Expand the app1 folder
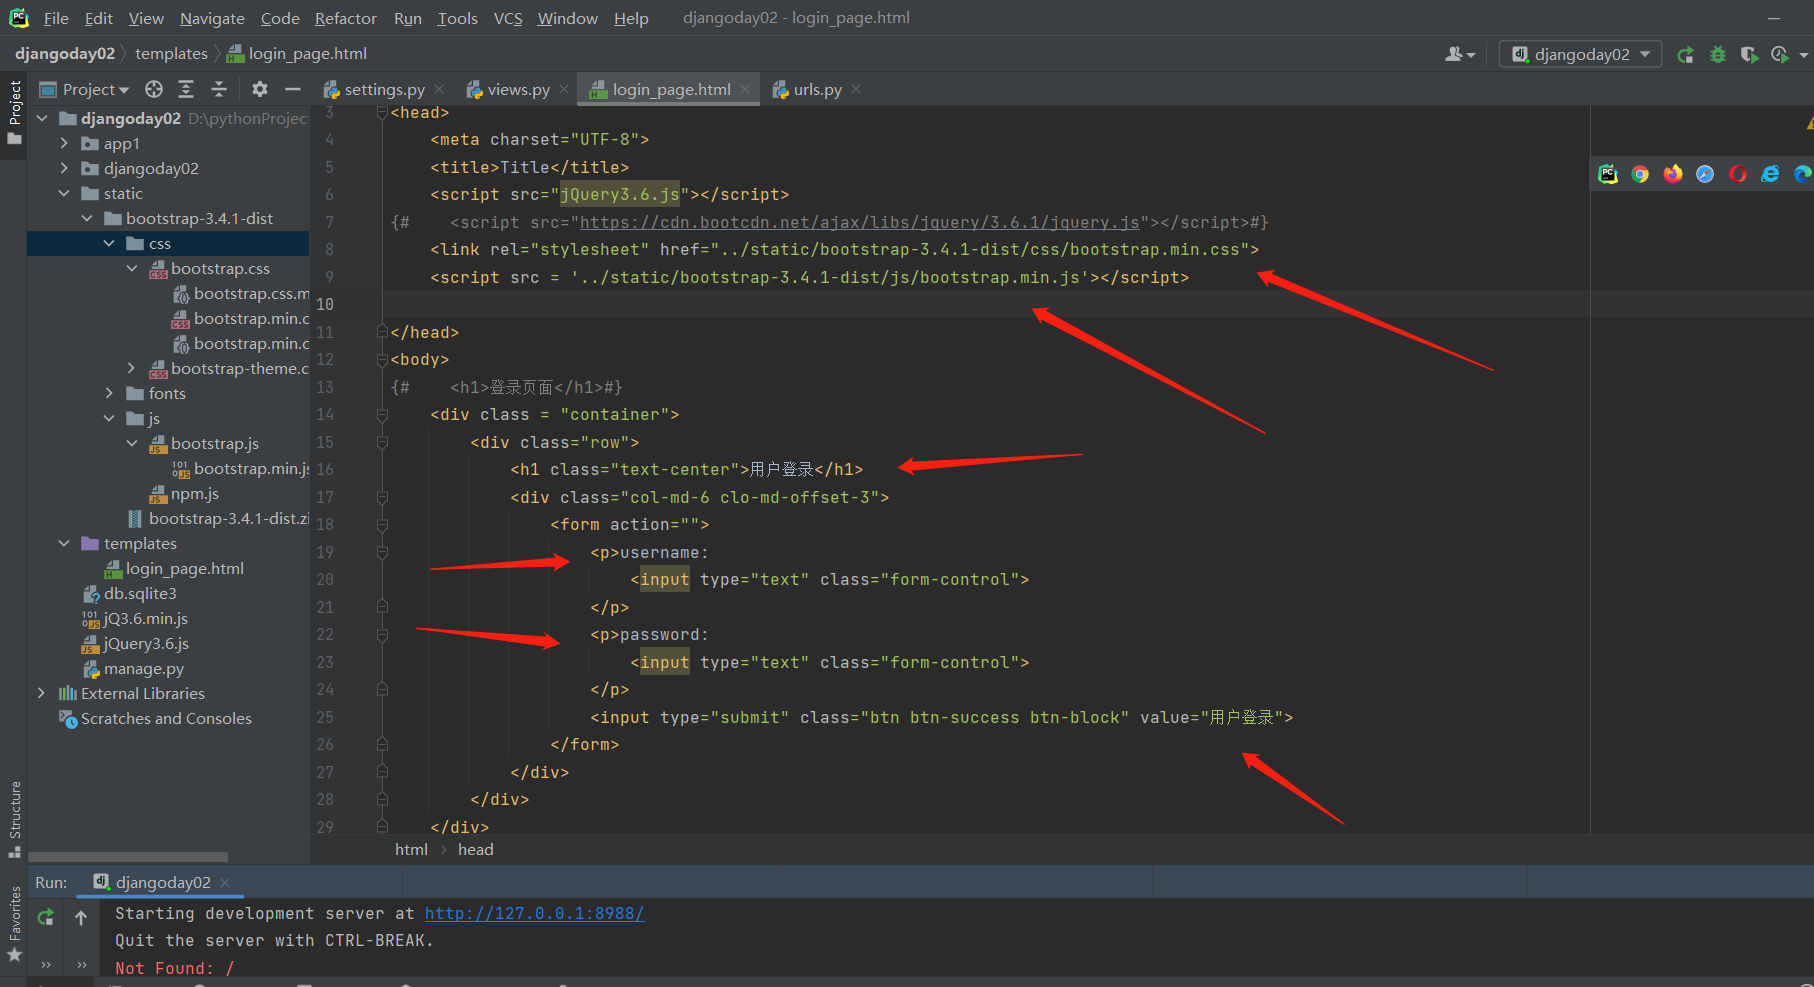The image size is (1814, 987). point(64,143)
